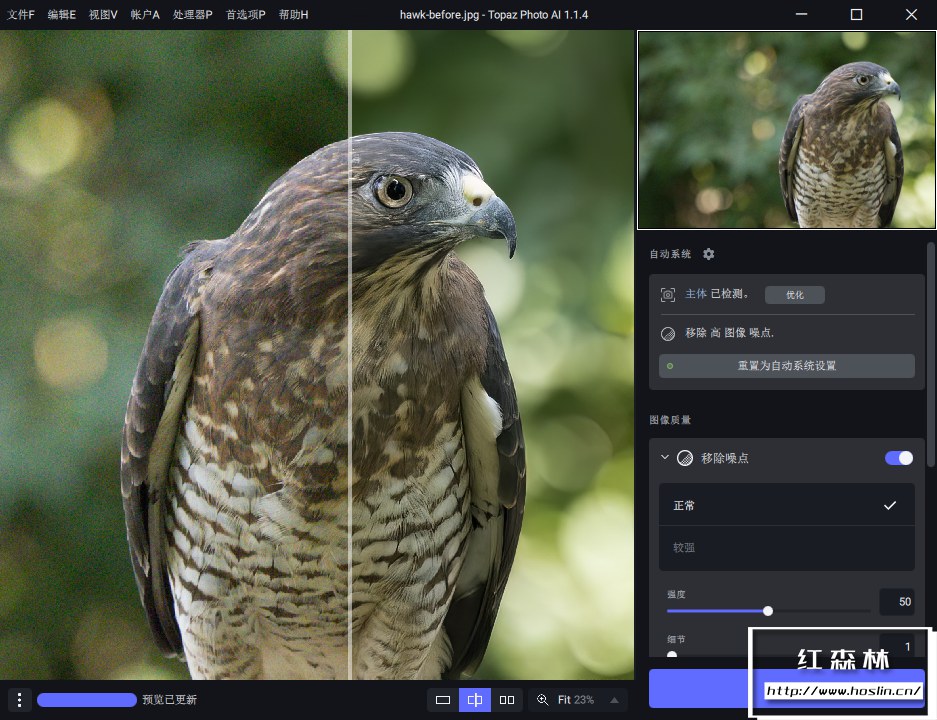Click the zoom magnifier icon
This screenshot has height=720, width=937.
point(543,700)
